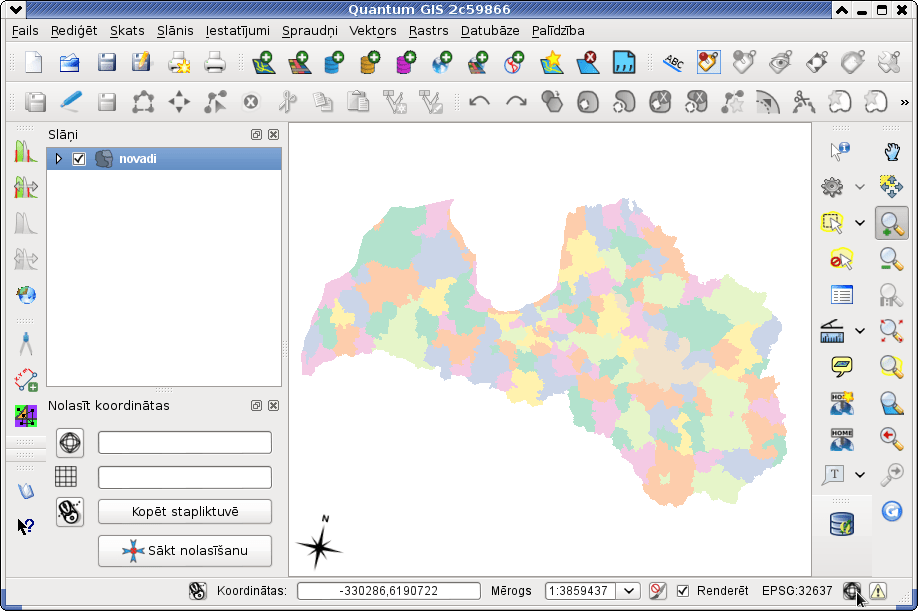Open dropdown arrow beside text annotation tool
Viewport: 918px width, 611px height.
coord(859,475)
